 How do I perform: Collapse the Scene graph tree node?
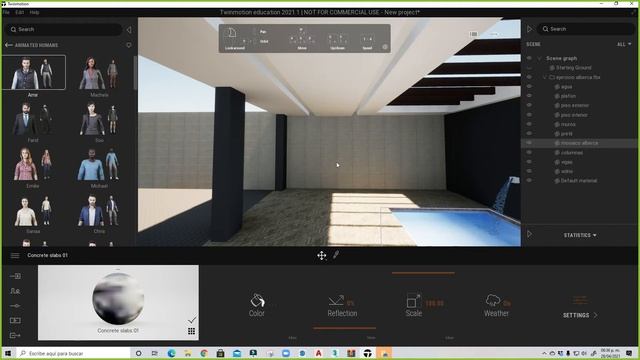pos(539,58)
